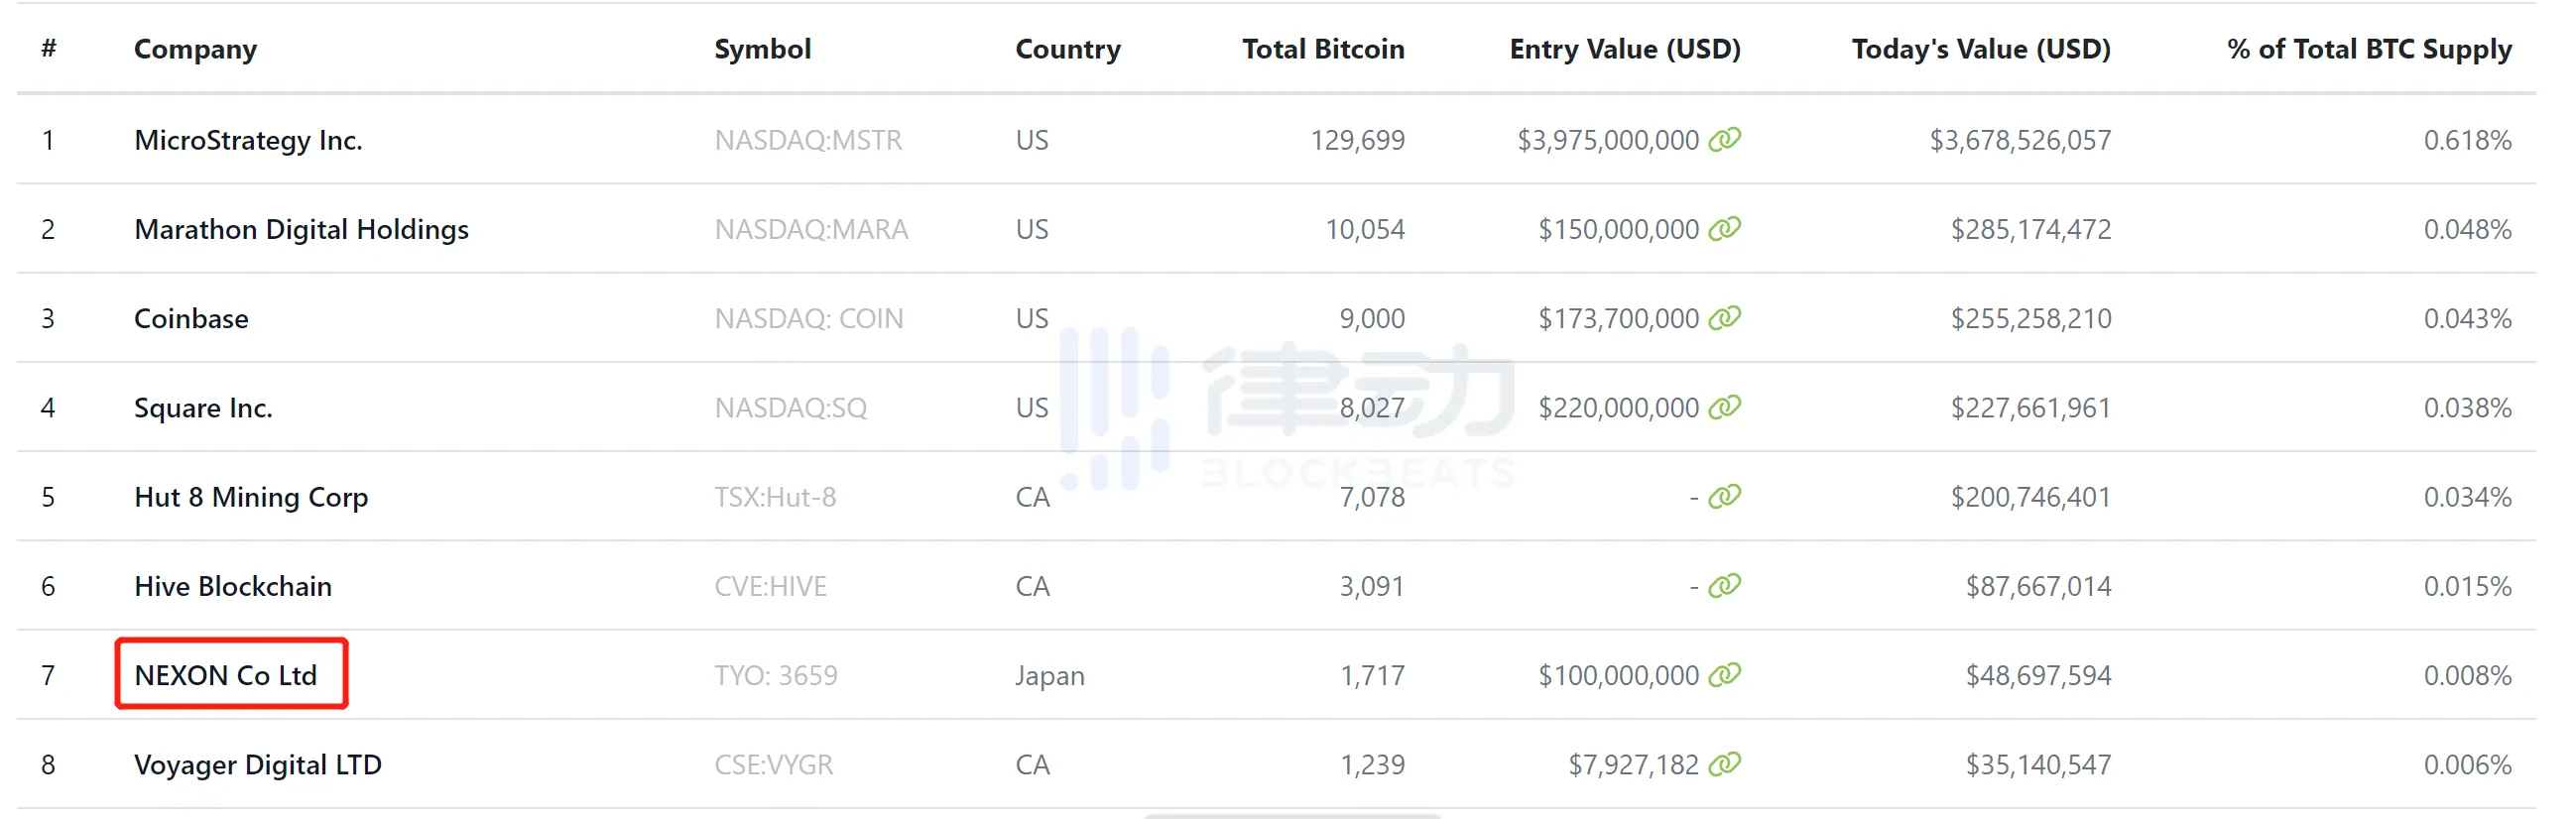Screen dimensions: 2576x819
Task: Click MicroStrategy entry value link icon
Action: 1724,139
